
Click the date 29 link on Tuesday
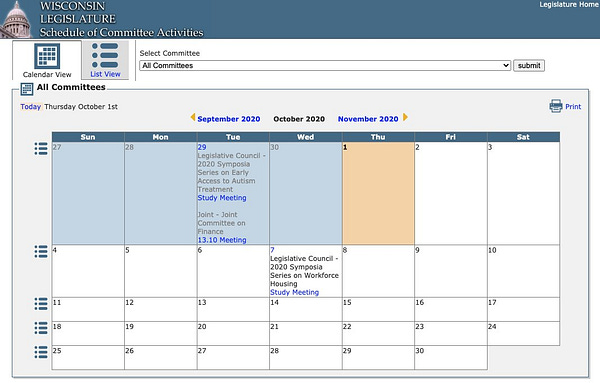tap(202, 147)
